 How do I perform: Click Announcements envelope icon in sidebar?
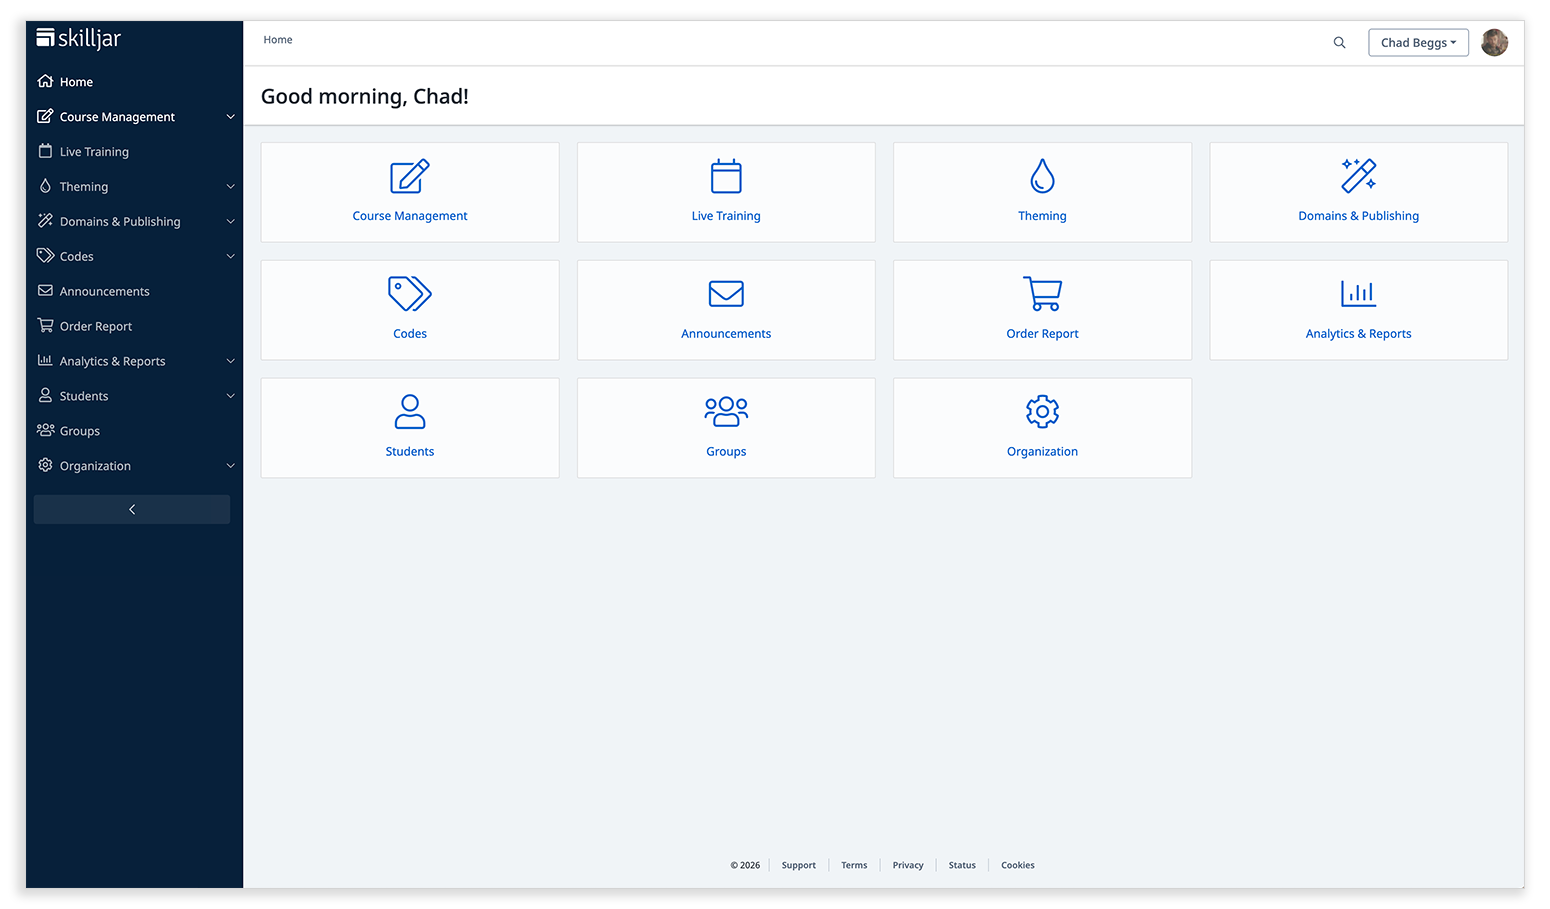(x=45, y=291)
